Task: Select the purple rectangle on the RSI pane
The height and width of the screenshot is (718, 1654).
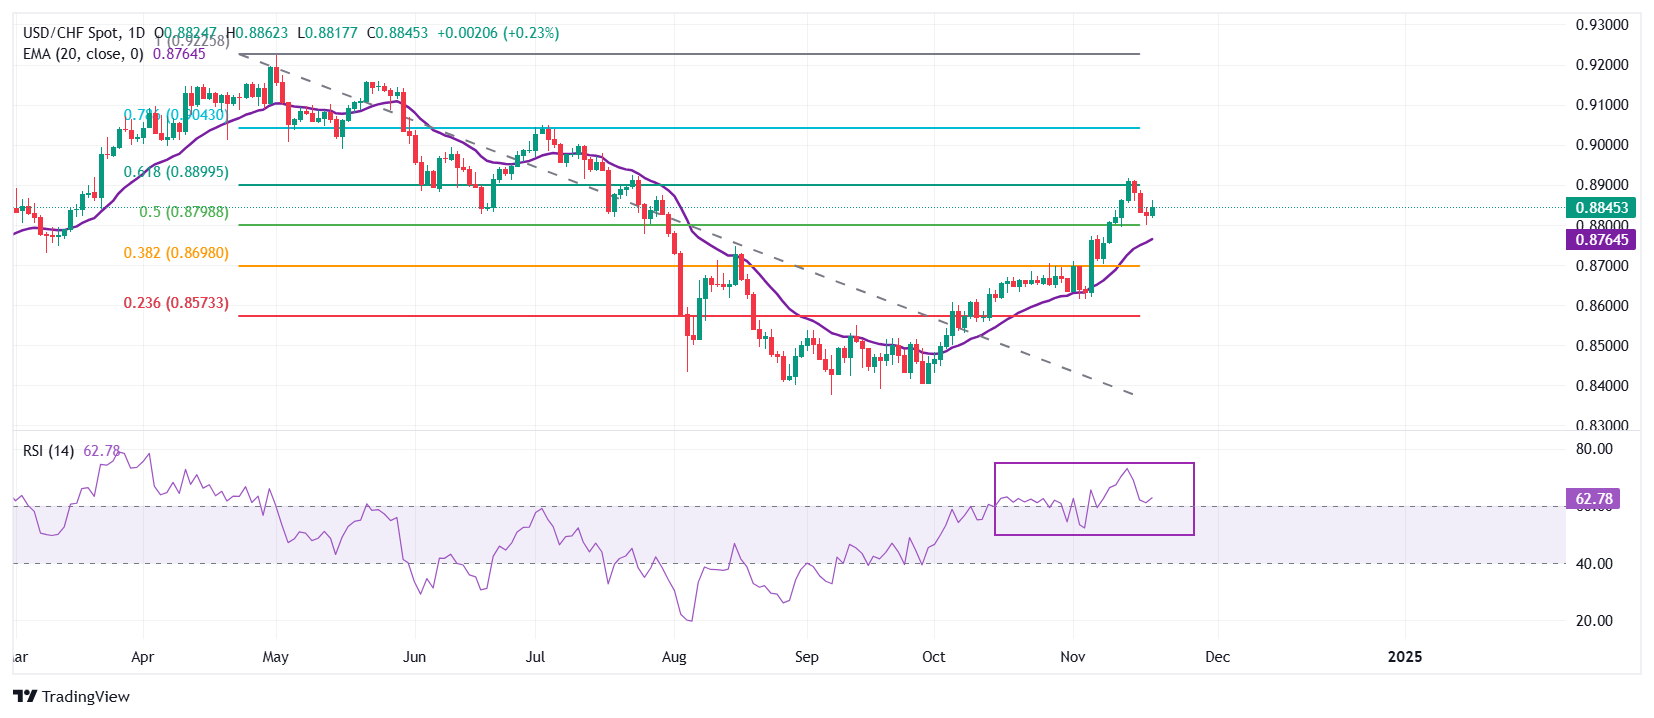Action: click(x=1094, y=464)
